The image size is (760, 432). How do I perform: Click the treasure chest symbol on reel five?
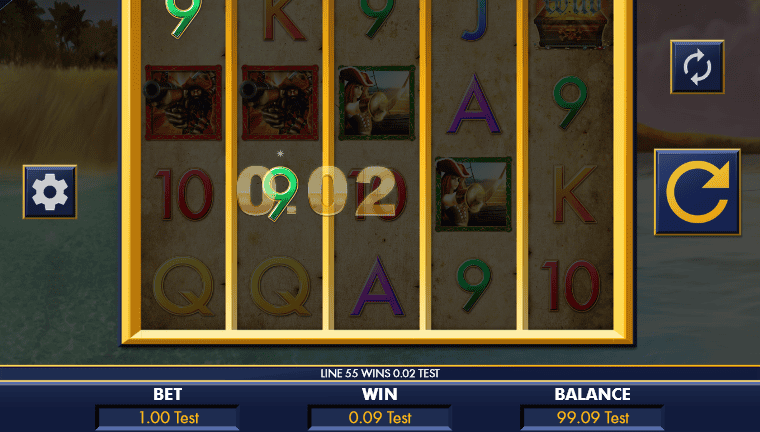coord(570,24)
